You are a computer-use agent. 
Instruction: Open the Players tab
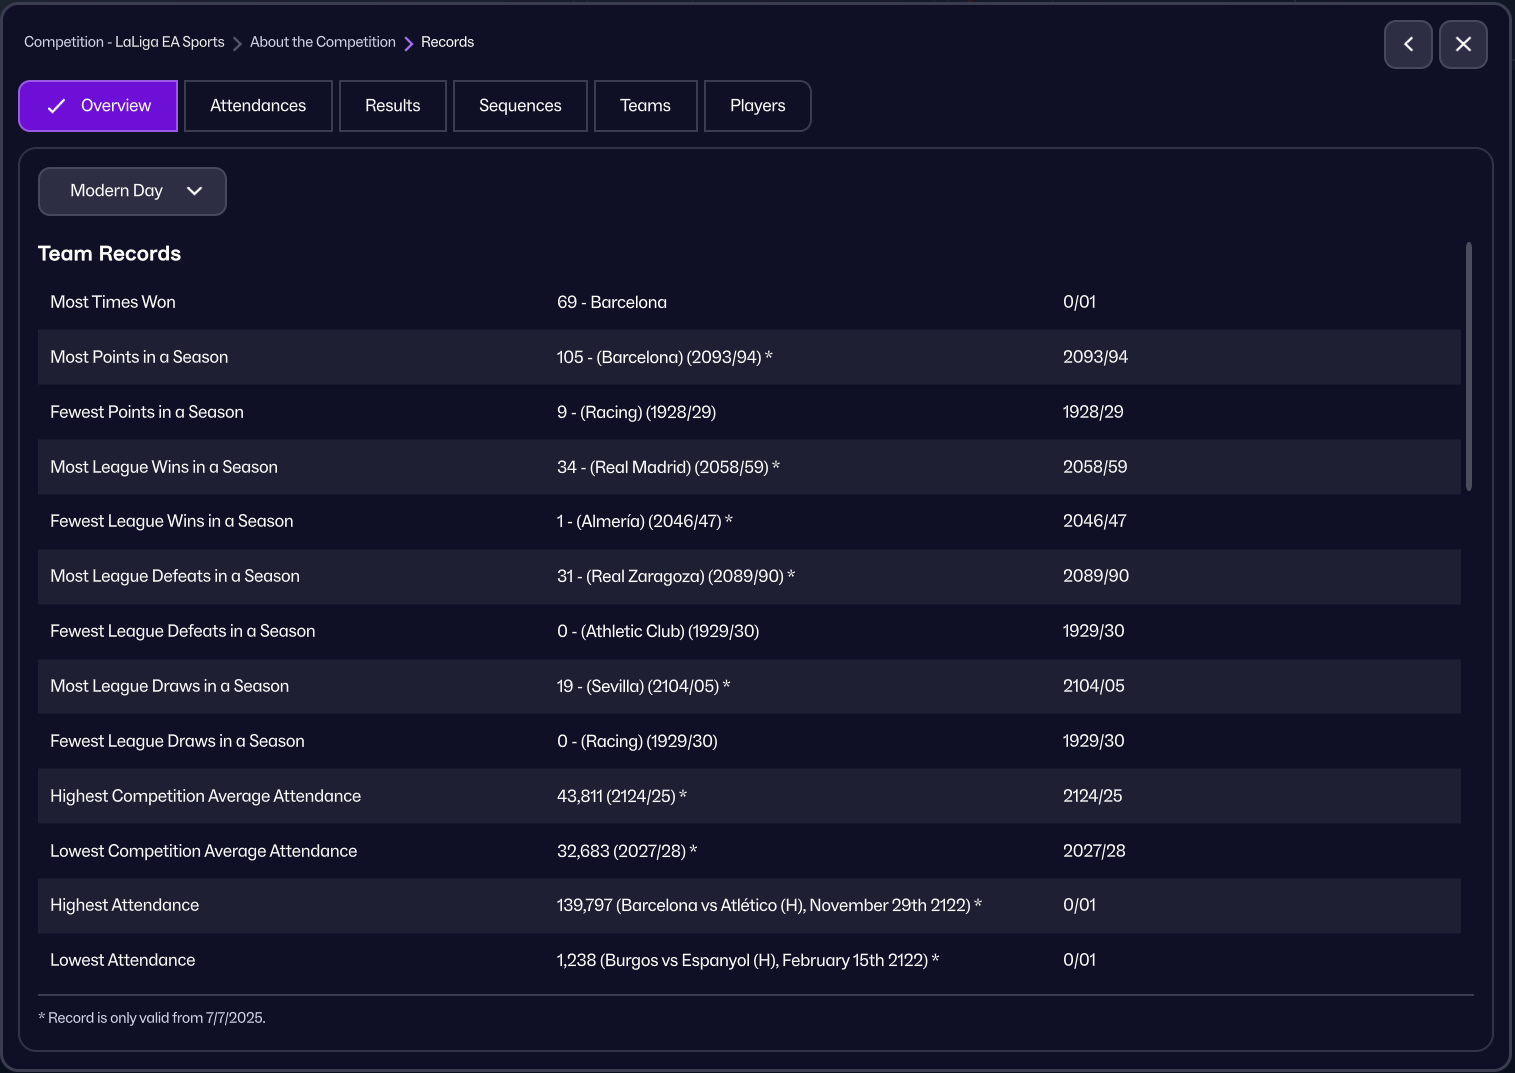(758, 106)
